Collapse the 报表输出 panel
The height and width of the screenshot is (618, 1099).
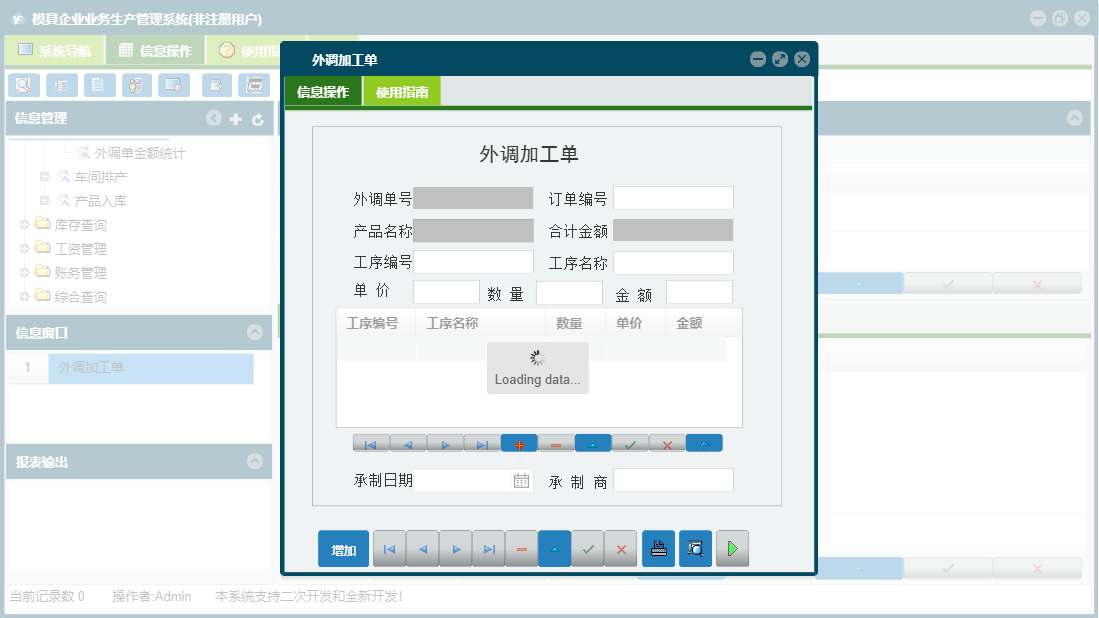255,461
